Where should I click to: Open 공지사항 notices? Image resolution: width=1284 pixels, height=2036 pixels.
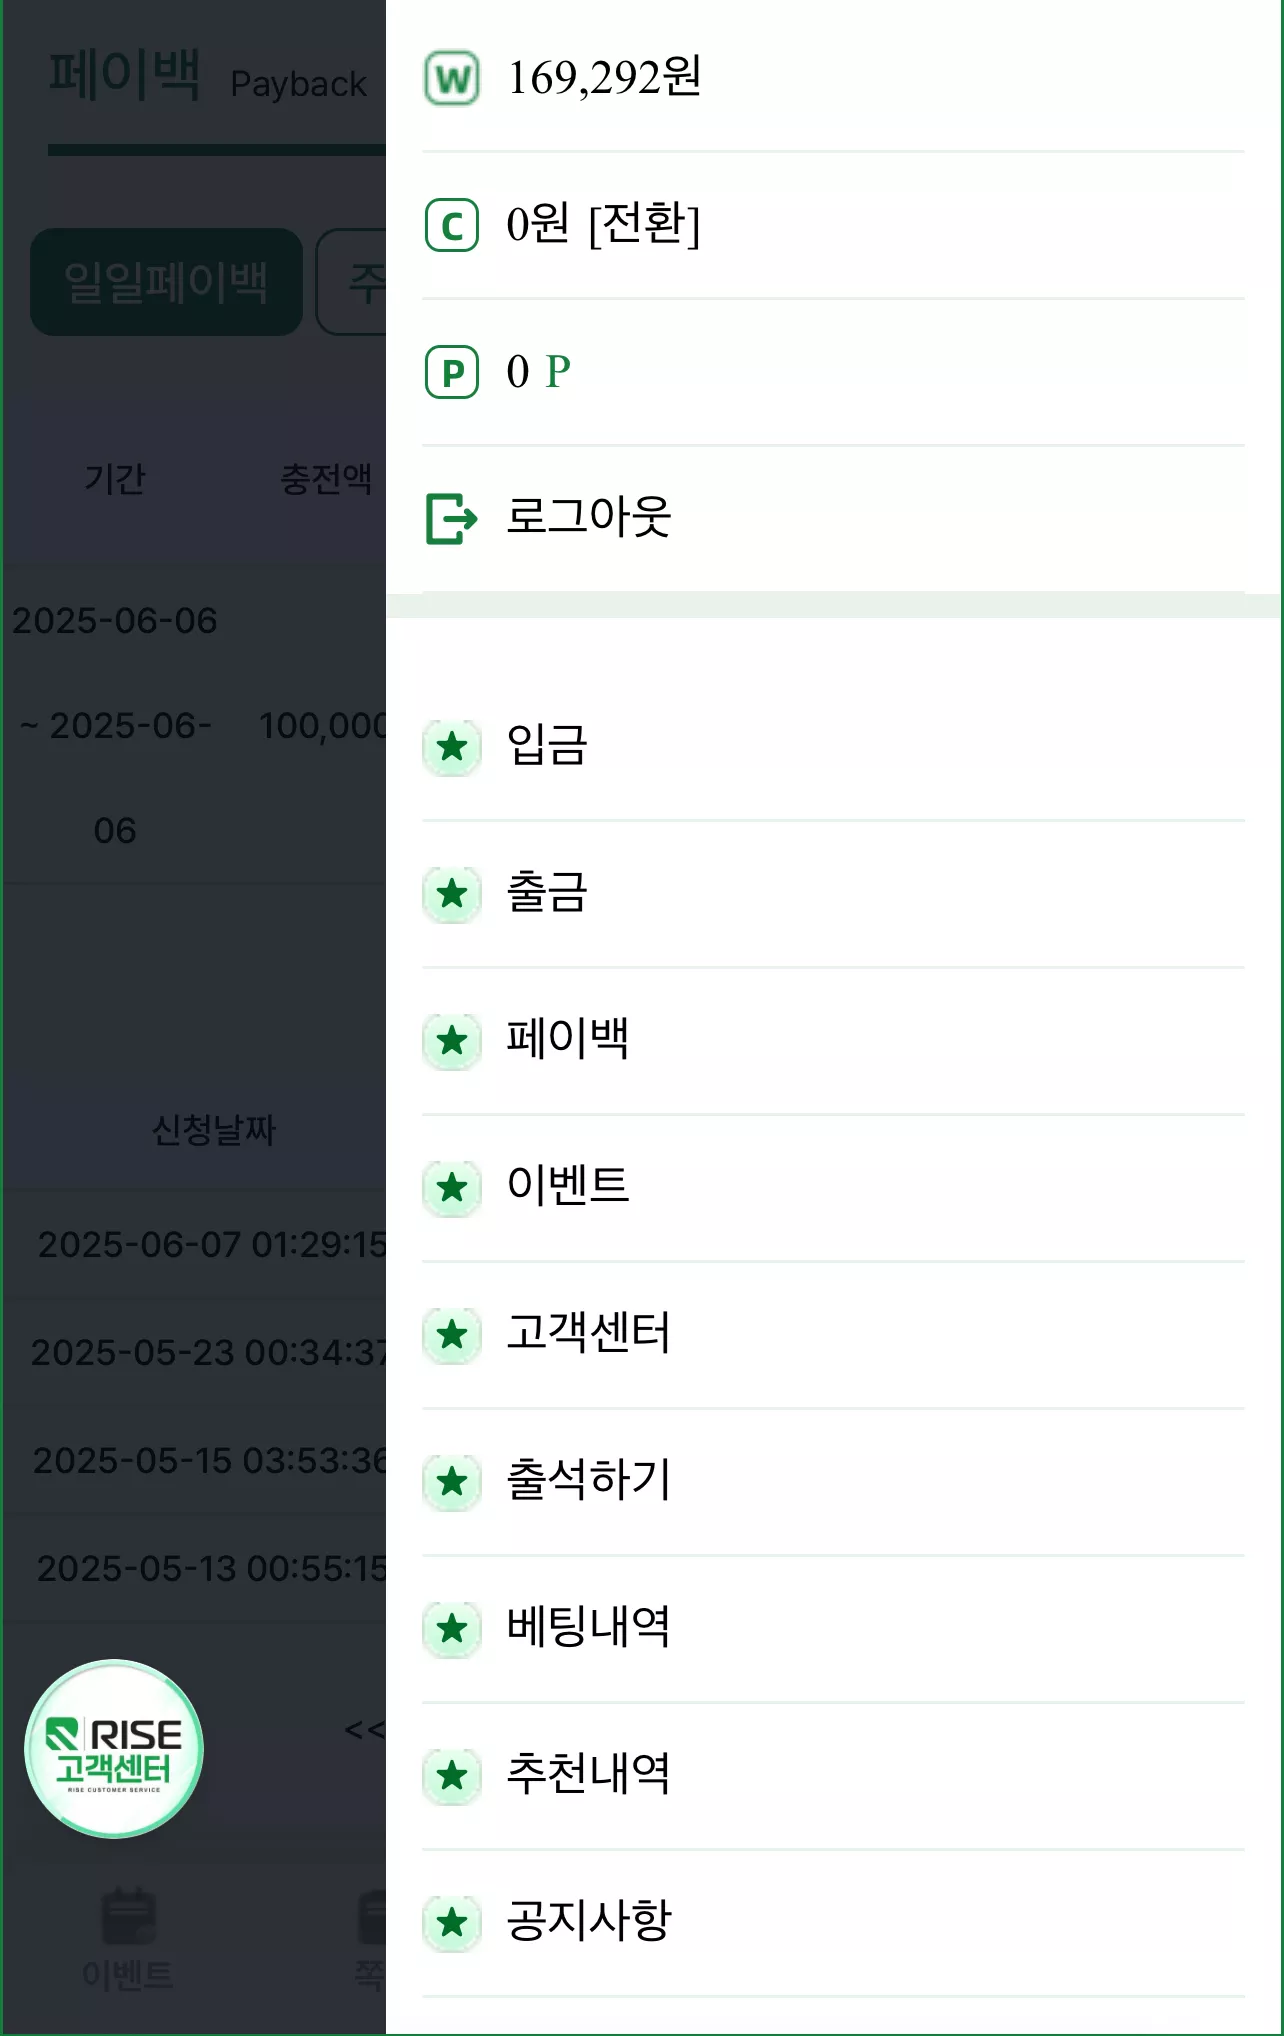(833, 1922)
